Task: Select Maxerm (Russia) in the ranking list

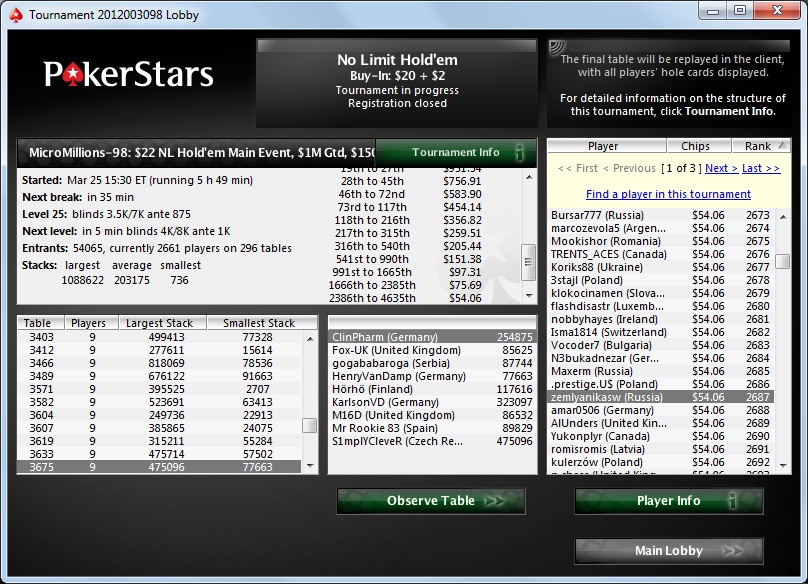Action: coord(662,371)
